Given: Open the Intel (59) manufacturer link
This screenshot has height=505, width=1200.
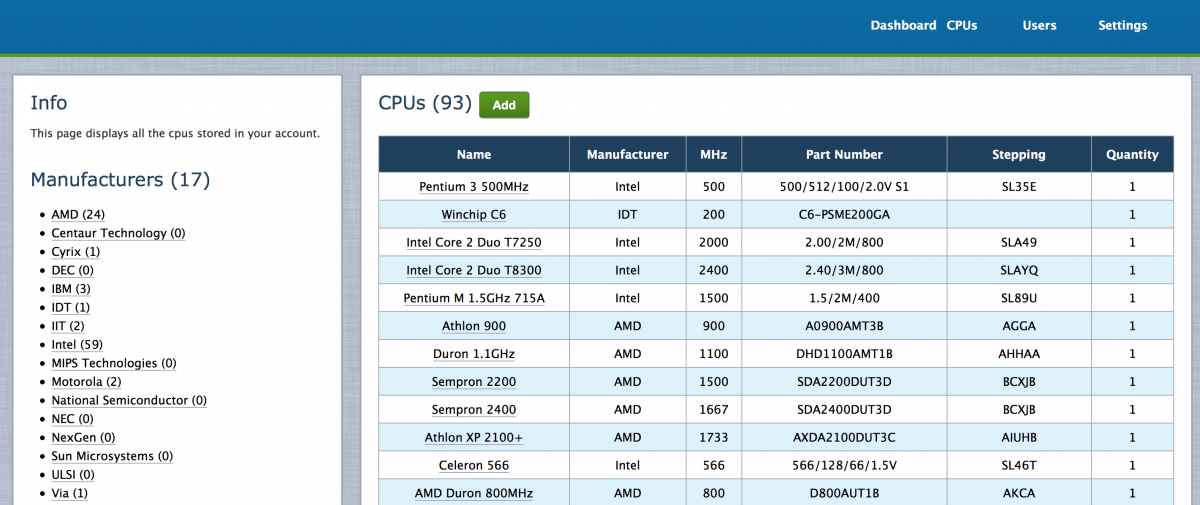Looking at the screenshot, I should click(77, 345).
